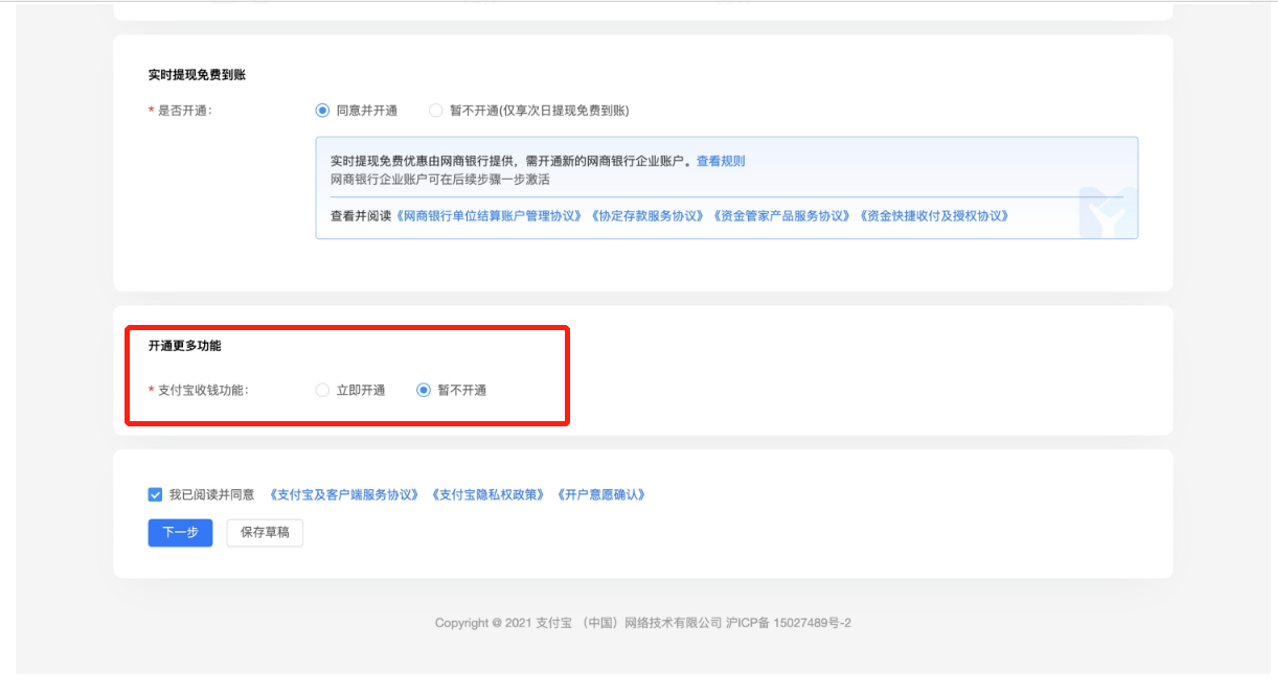
Task: Uncheck the 我已阅读并同意 checkbox
Action: coord(155,494)
